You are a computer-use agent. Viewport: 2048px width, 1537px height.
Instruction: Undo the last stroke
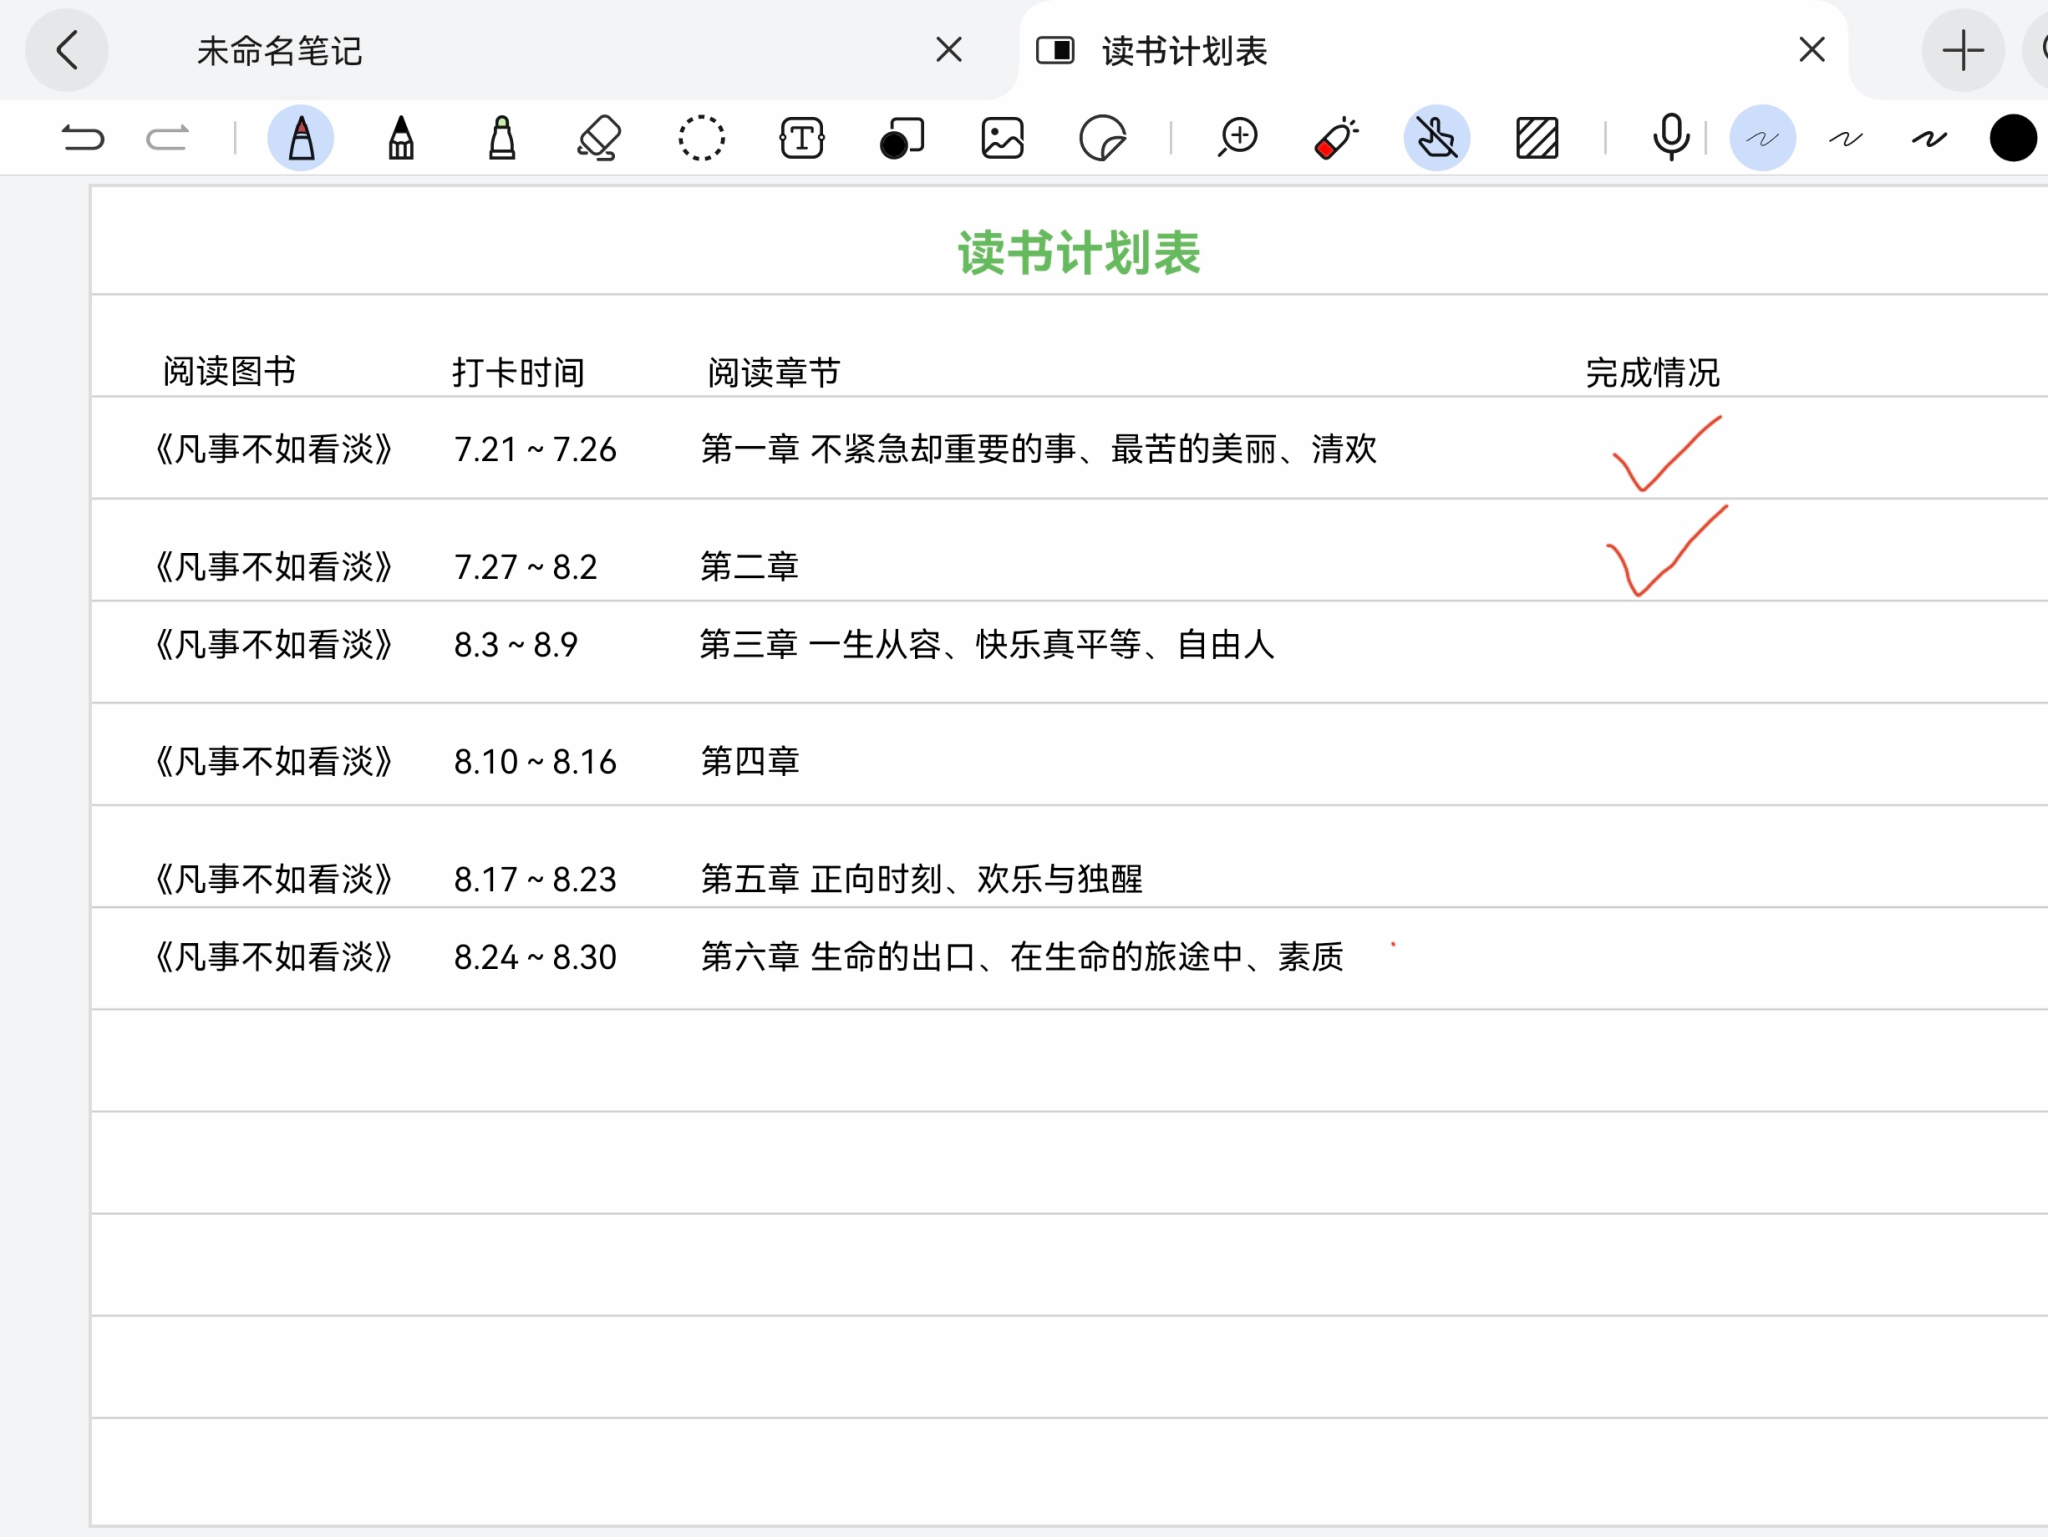[x=82, y=138]
